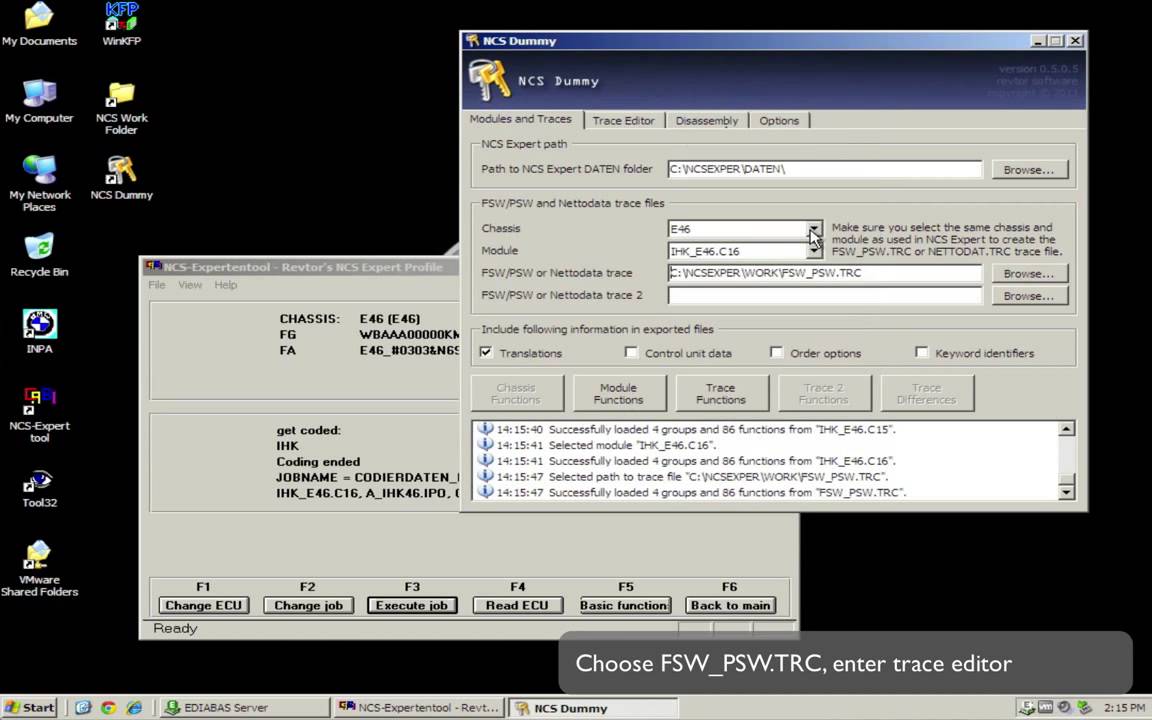Open the My Computer desktop icon
Viewport: 1152px width, 720px height.
(39, 101)
